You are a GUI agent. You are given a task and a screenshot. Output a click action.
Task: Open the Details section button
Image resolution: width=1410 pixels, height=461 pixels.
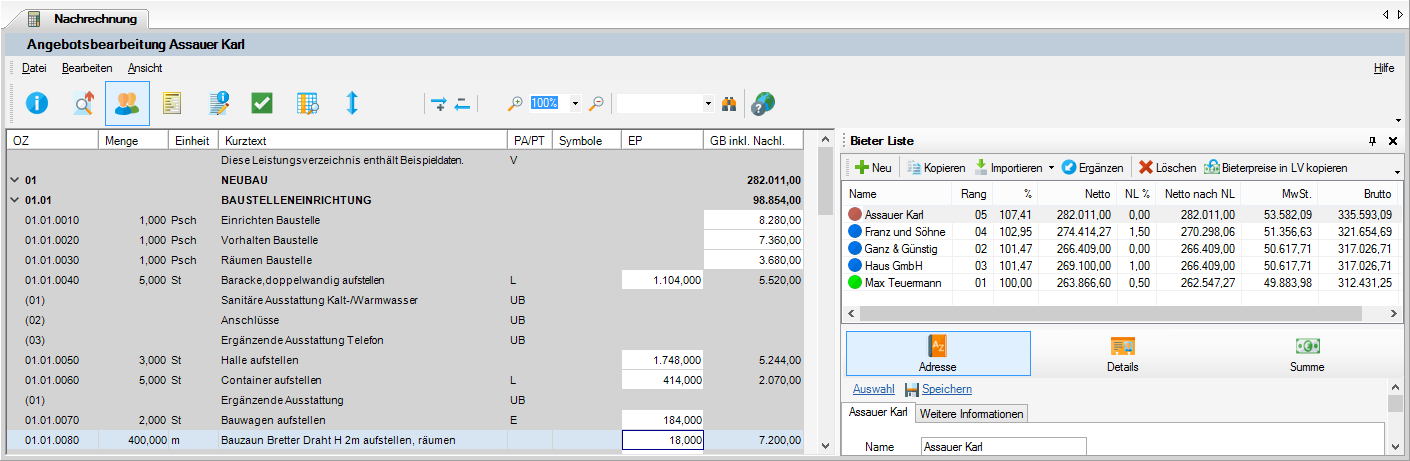pos(1123,354)
